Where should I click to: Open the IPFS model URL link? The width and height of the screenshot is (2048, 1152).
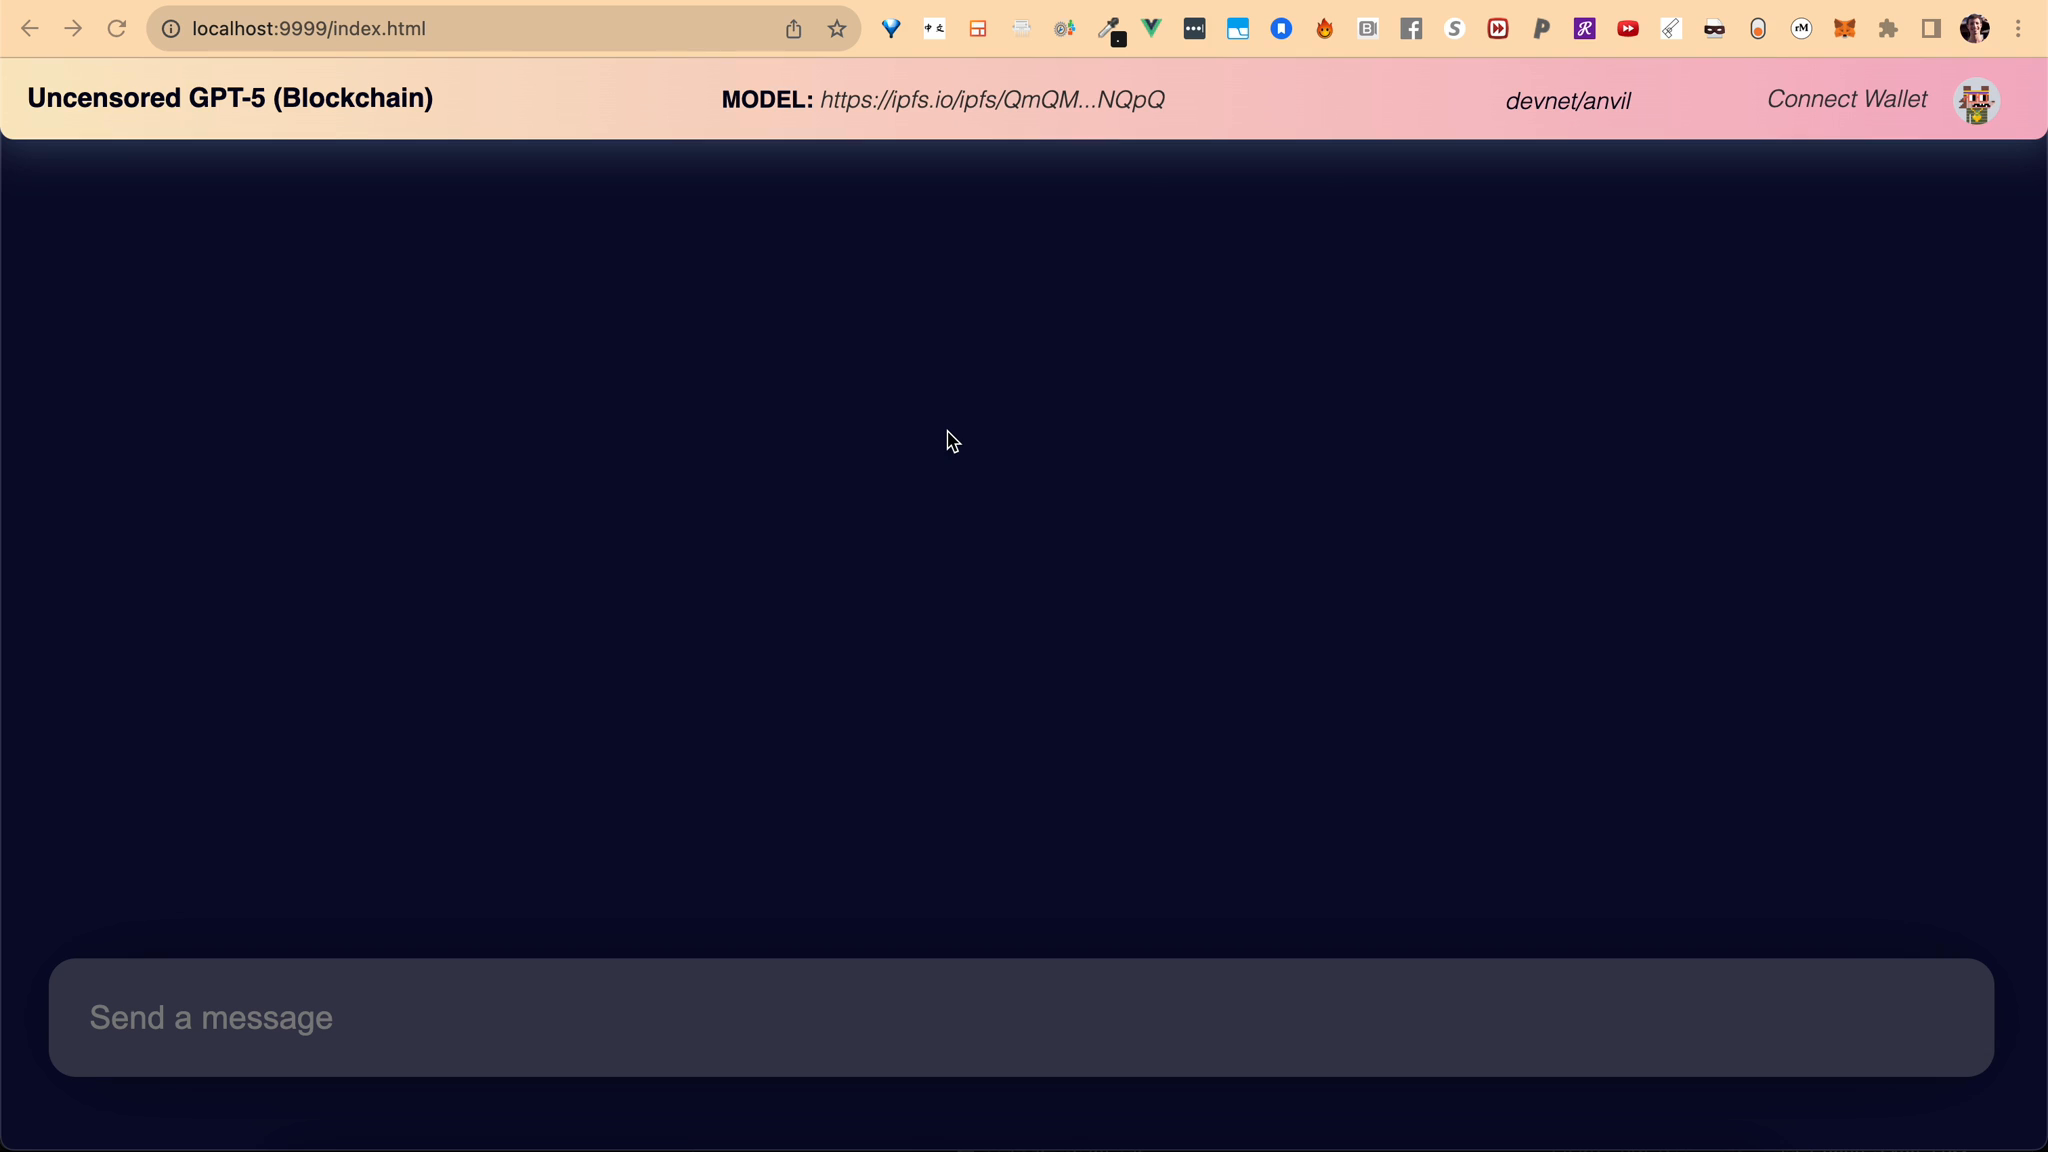pos(992,100)
